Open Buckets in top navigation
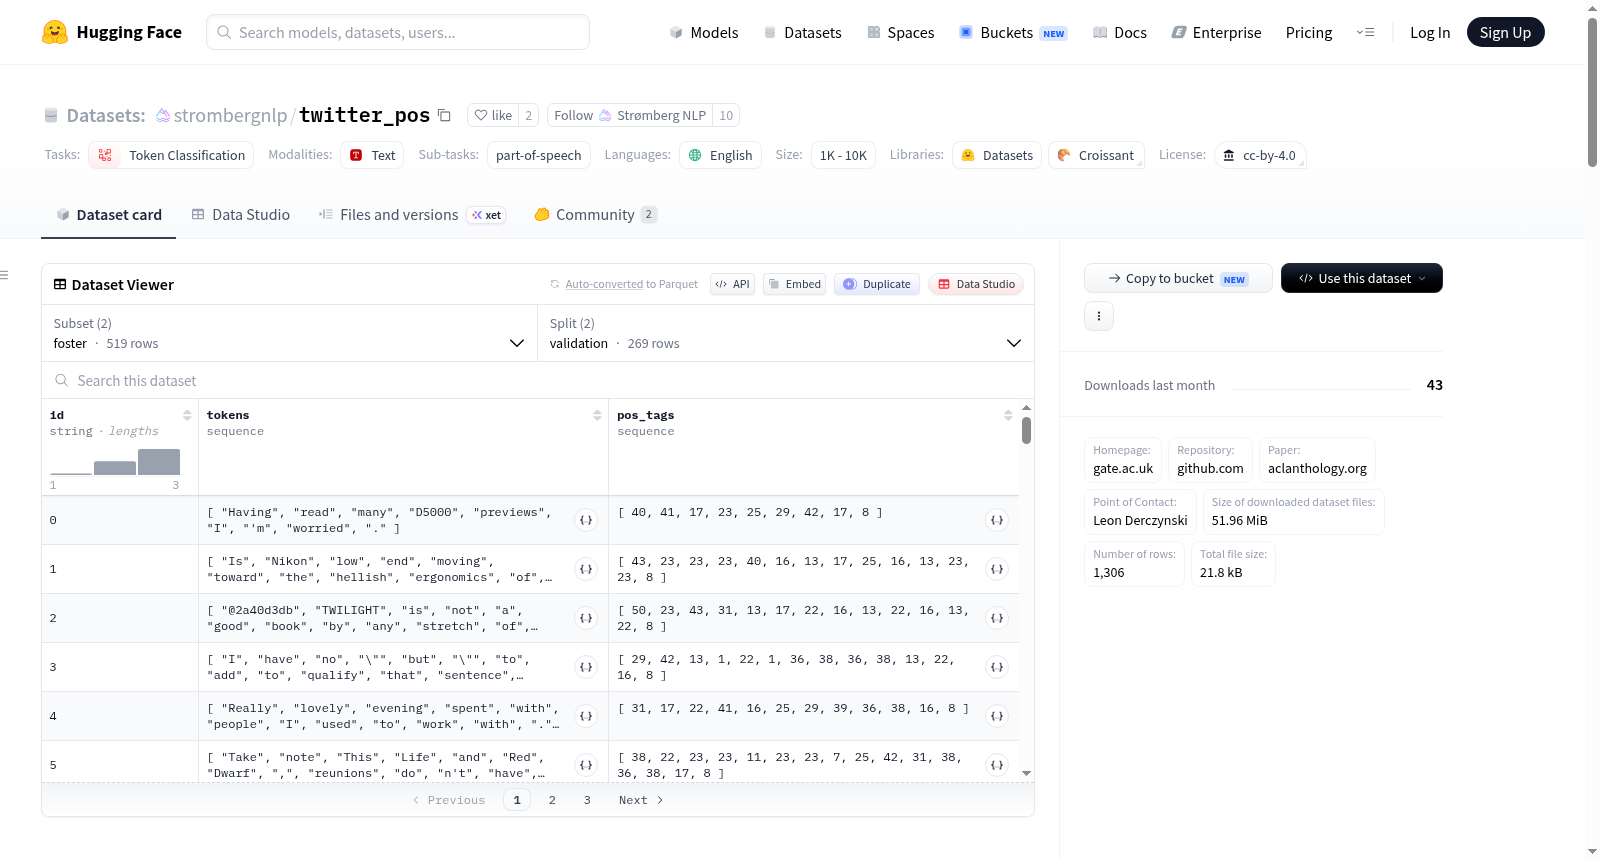This screenshot has width=1600, height=861. (x=1013, y=32)
